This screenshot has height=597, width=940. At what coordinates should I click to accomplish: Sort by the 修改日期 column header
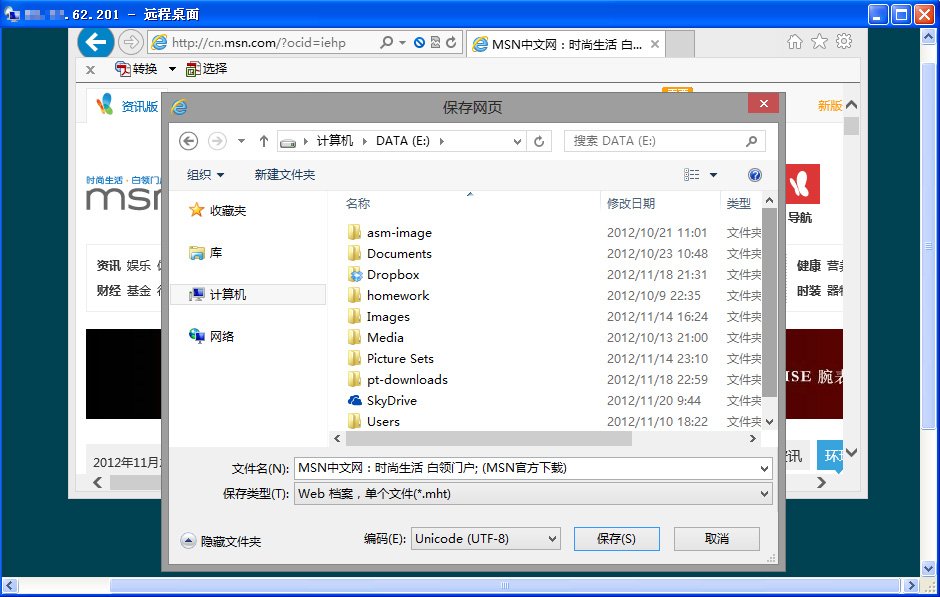point(631,204)
